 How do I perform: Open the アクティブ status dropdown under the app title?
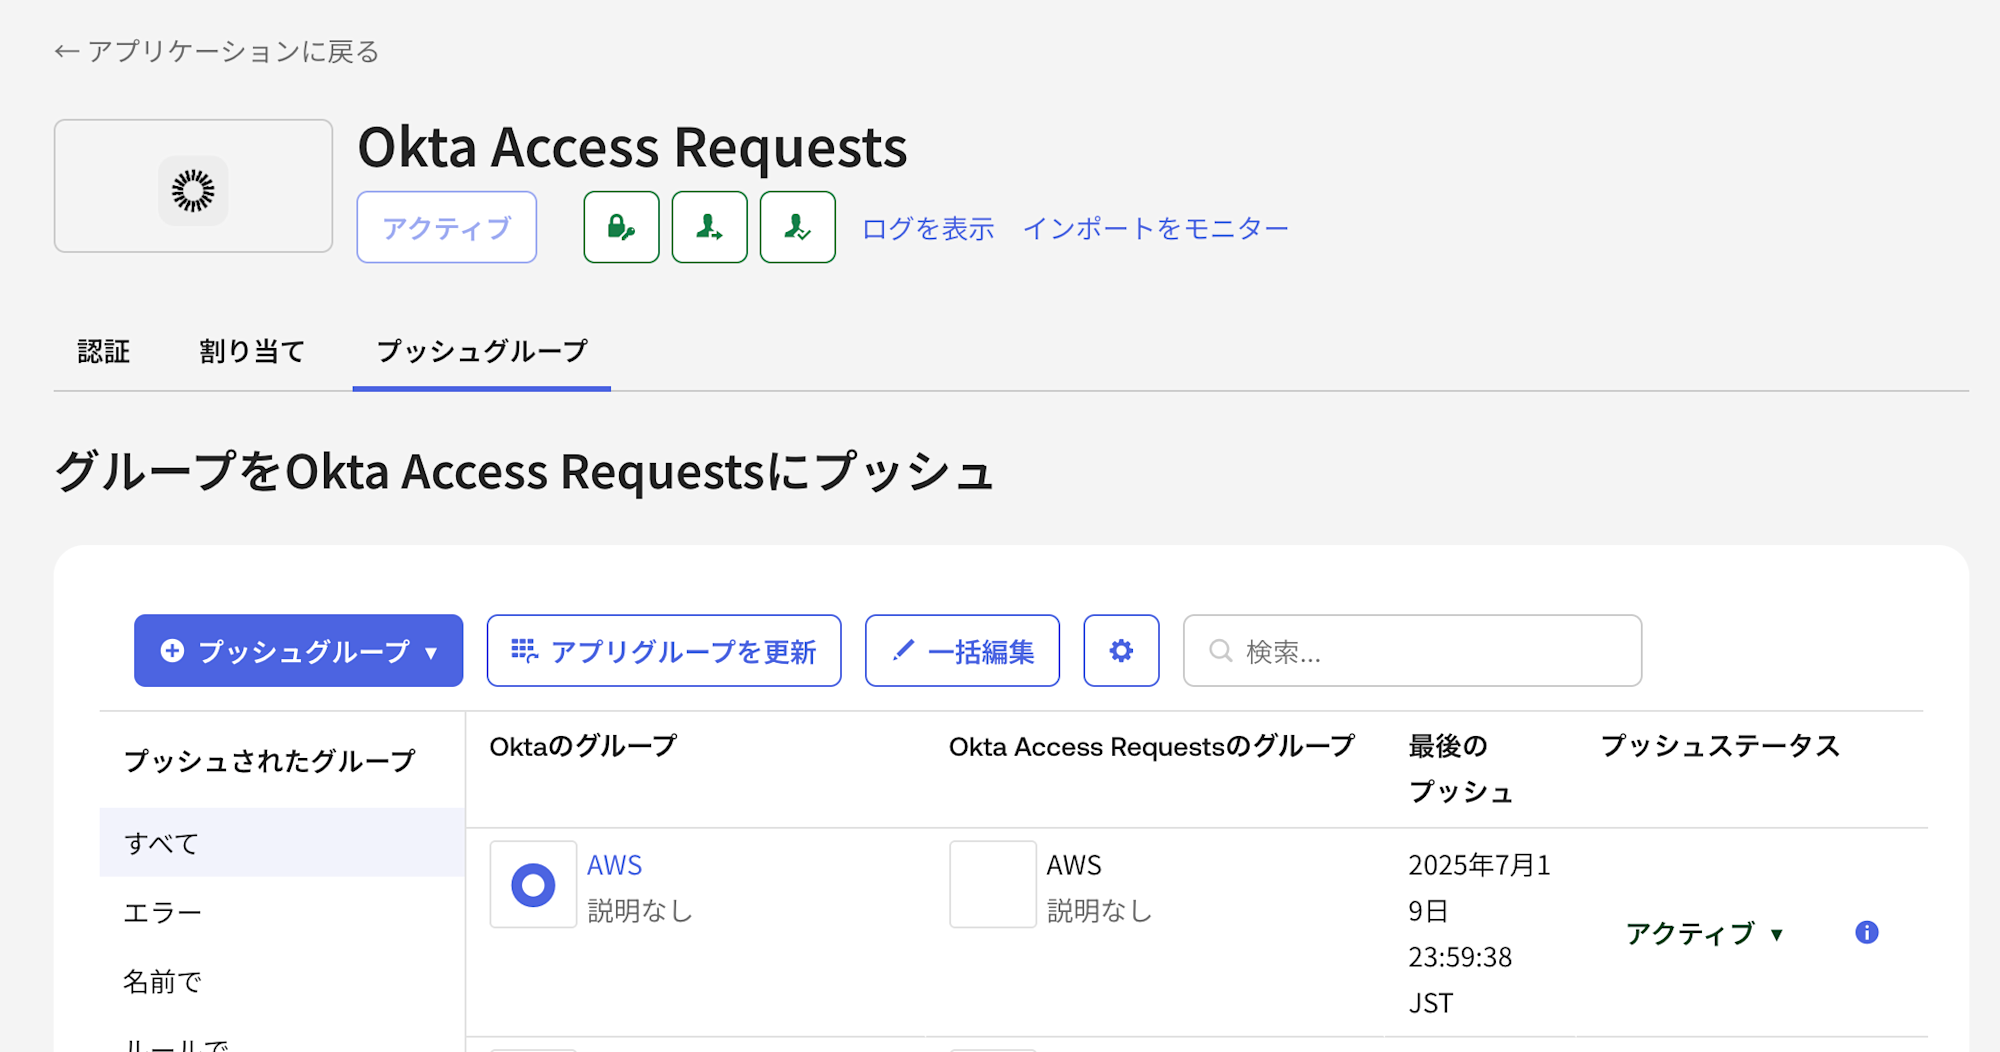coord(447,227)
